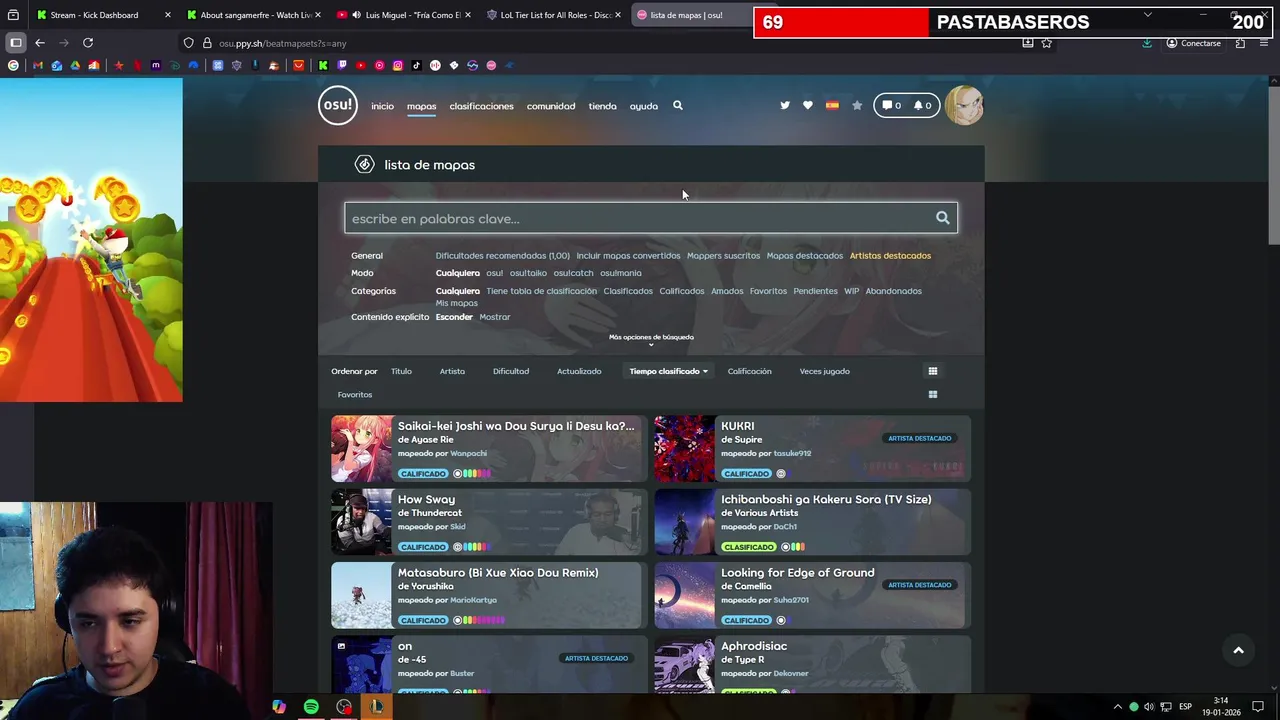This screenshot has width=1280, height=720.
Task: Open the inicio navigation menu
Action: coord(382,106)
